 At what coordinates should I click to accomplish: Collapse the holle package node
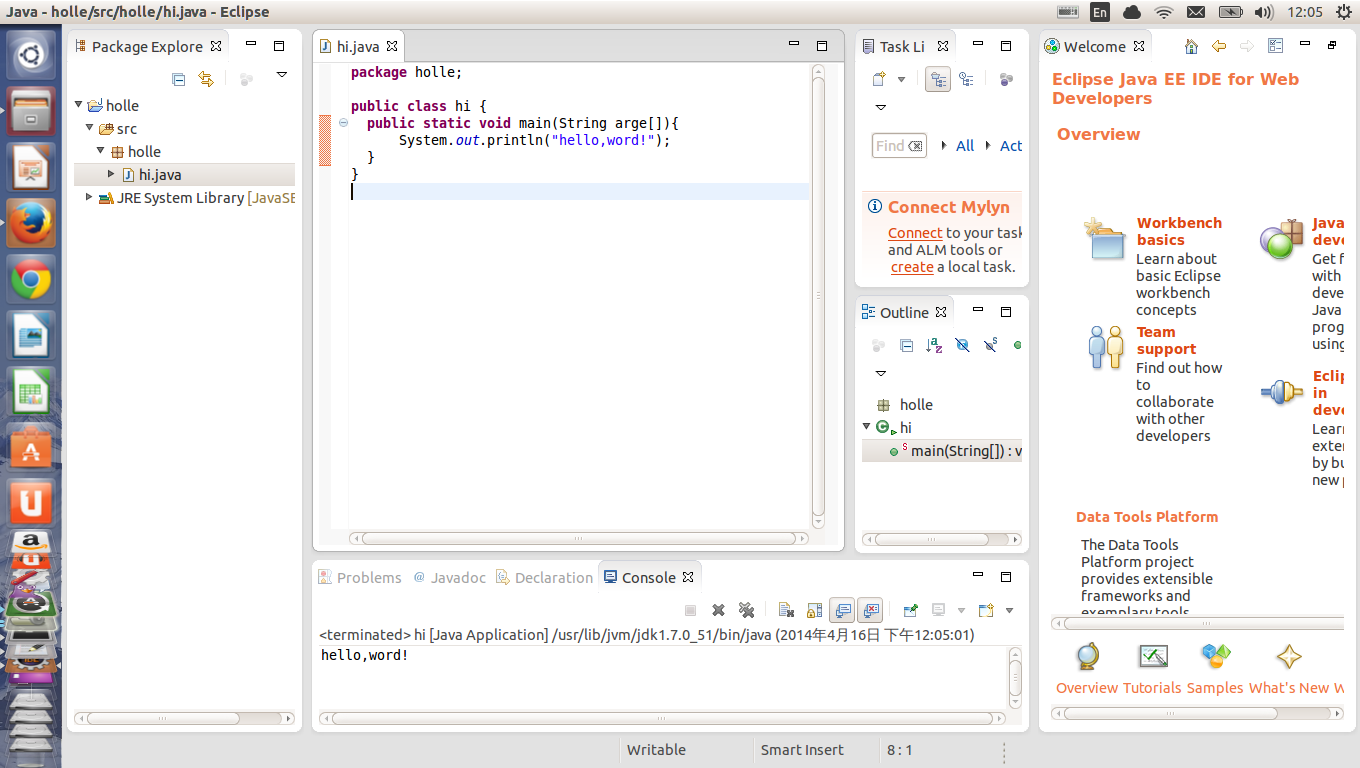[x=101, y=150]
